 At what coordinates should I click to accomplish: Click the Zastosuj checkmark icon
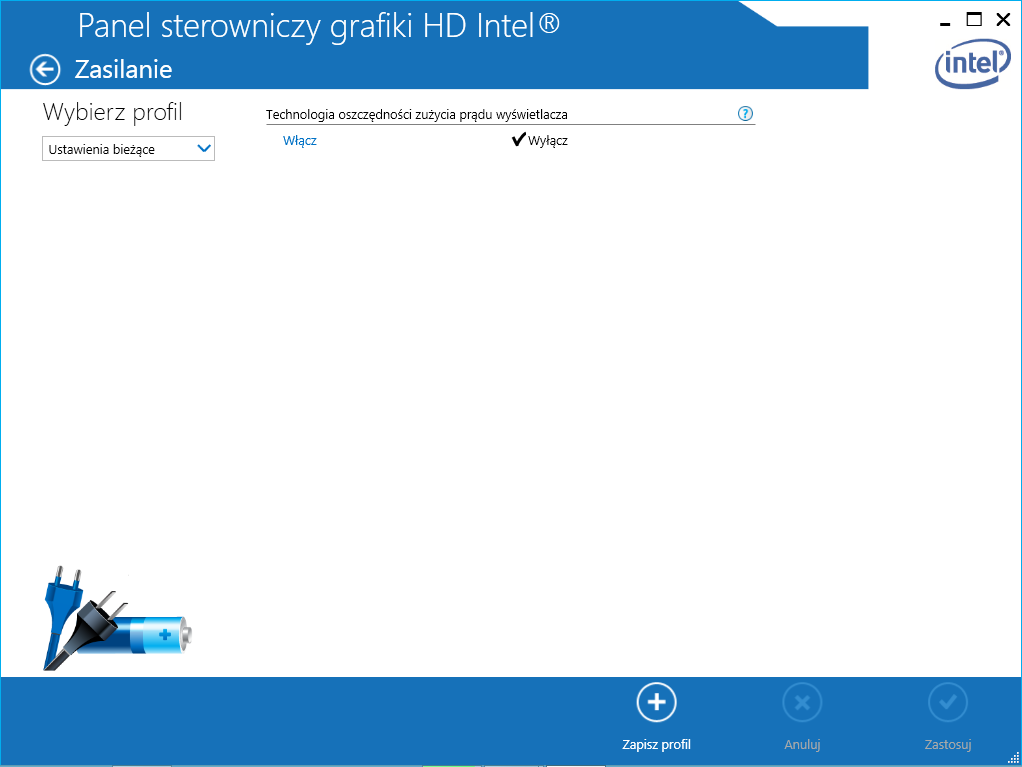[x=948, y=702]
